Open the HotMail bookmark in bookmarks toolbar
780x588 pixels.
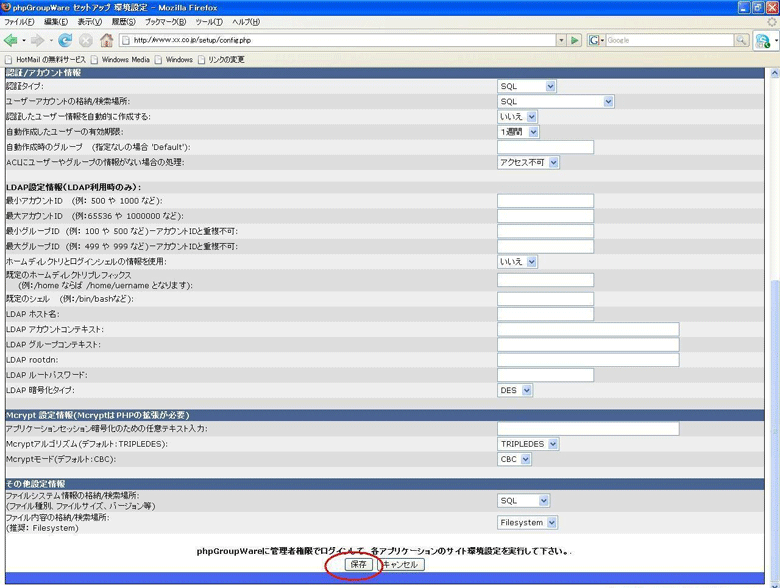click(x=44, y=60)
